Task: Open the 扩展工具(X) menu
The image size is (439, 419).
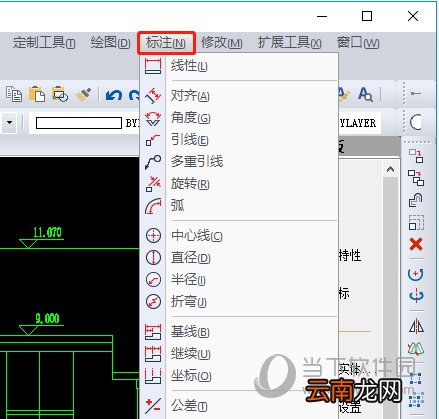Action: [289, 43]
